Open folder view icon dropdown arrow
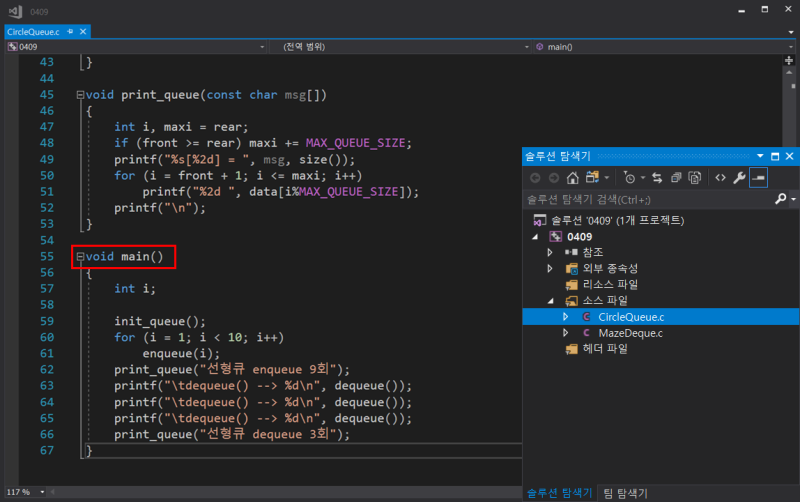This screenshot has height=502, width=800. click(x=607, y=178)
